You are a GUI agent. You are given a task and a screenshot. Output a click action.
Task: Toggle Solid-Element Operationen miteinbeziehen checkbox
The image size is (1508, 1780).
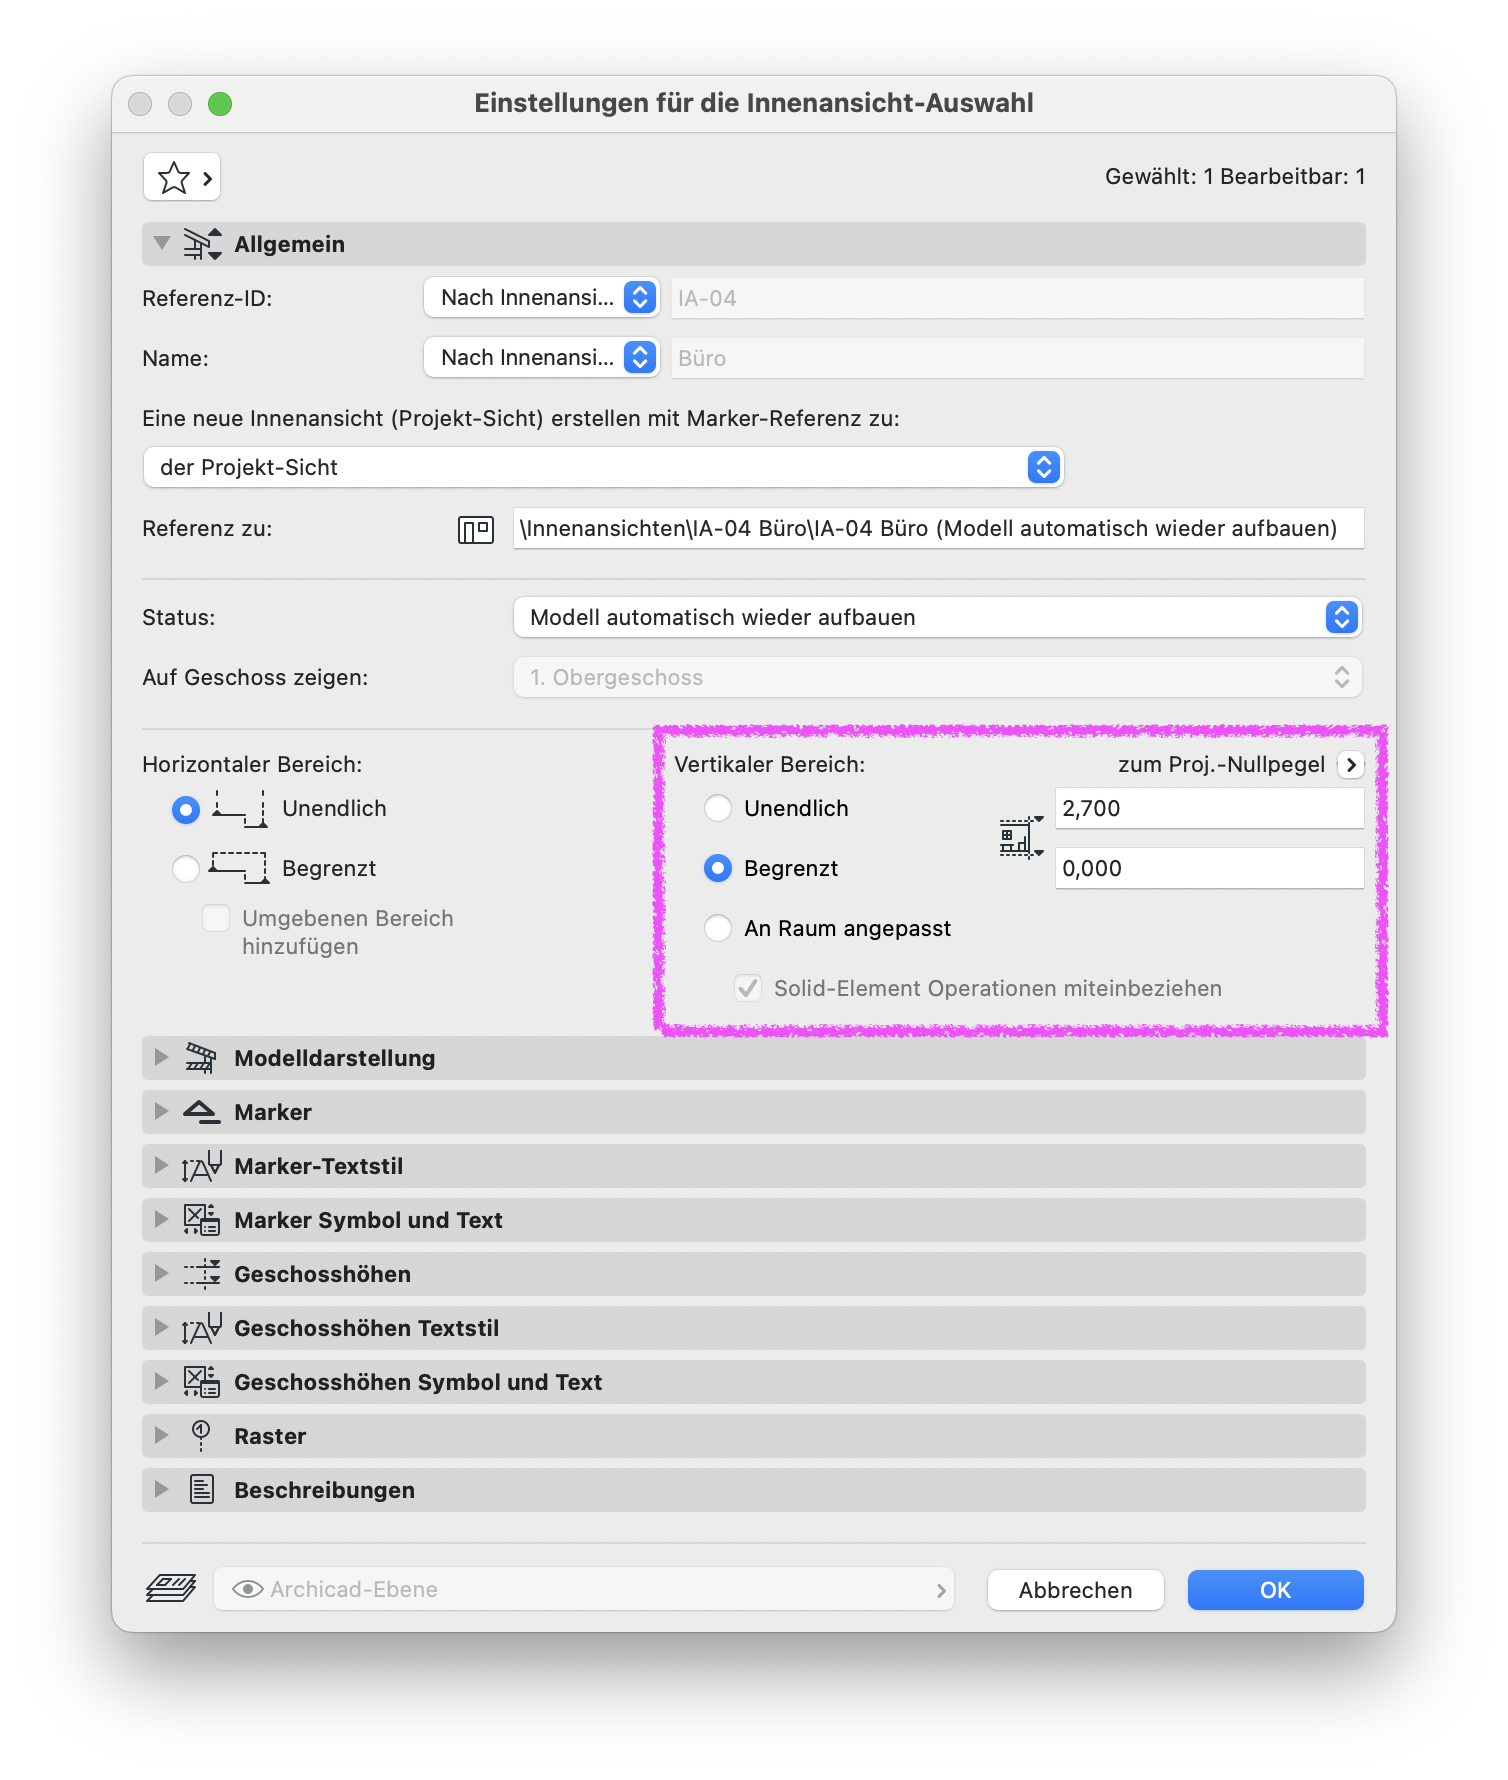(748, 988)
